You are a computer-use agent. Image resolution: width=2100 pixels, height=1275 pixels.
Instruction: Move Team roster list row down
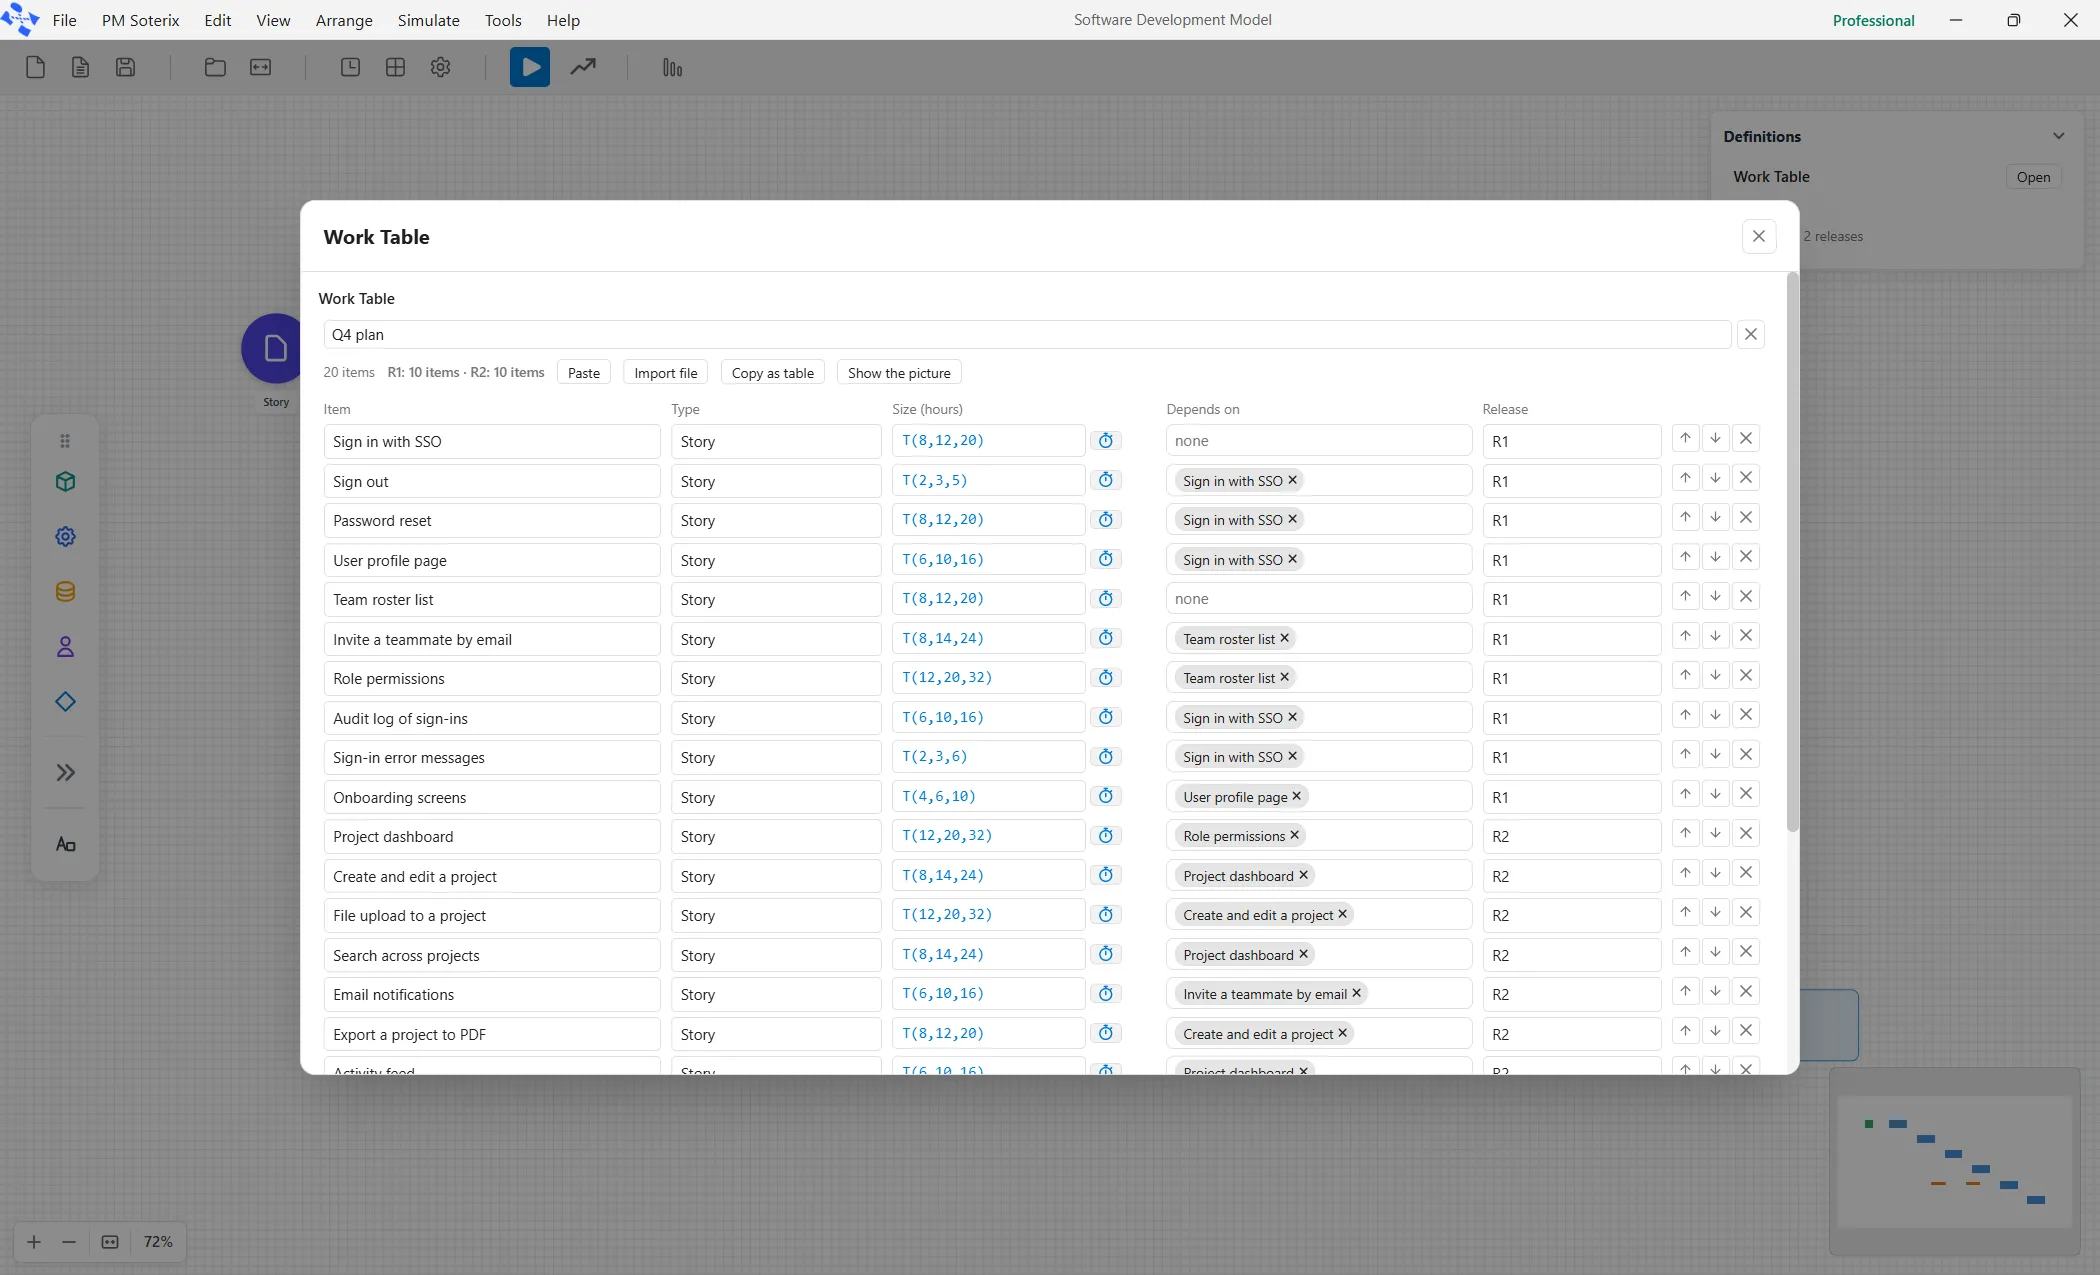click(1715, 596)
